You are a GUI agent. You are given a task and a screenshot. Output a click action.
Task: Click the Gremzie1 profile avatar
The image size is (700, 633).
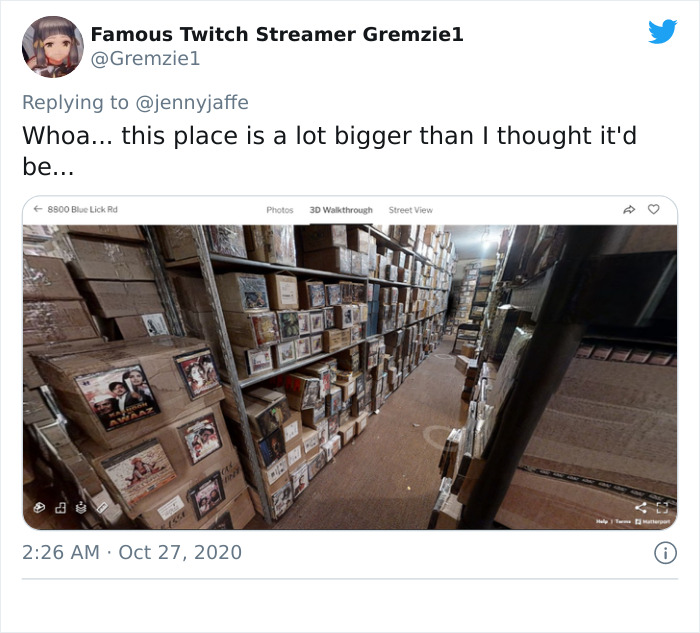(53, 47)
